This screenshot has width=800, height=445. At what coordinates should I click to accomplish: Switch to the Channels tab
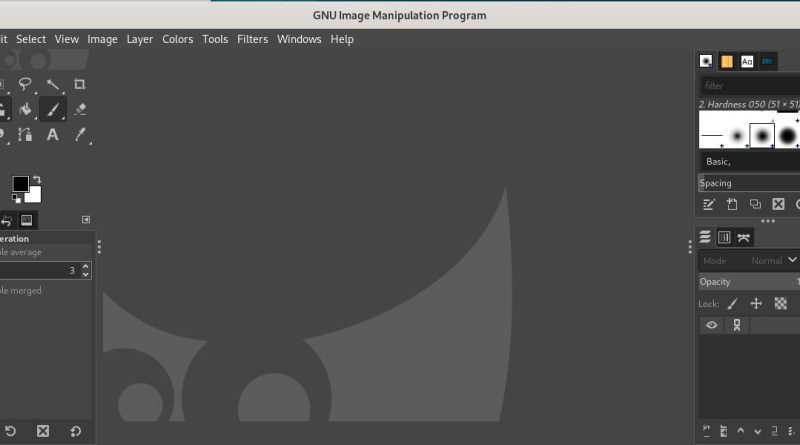point(724,237)
